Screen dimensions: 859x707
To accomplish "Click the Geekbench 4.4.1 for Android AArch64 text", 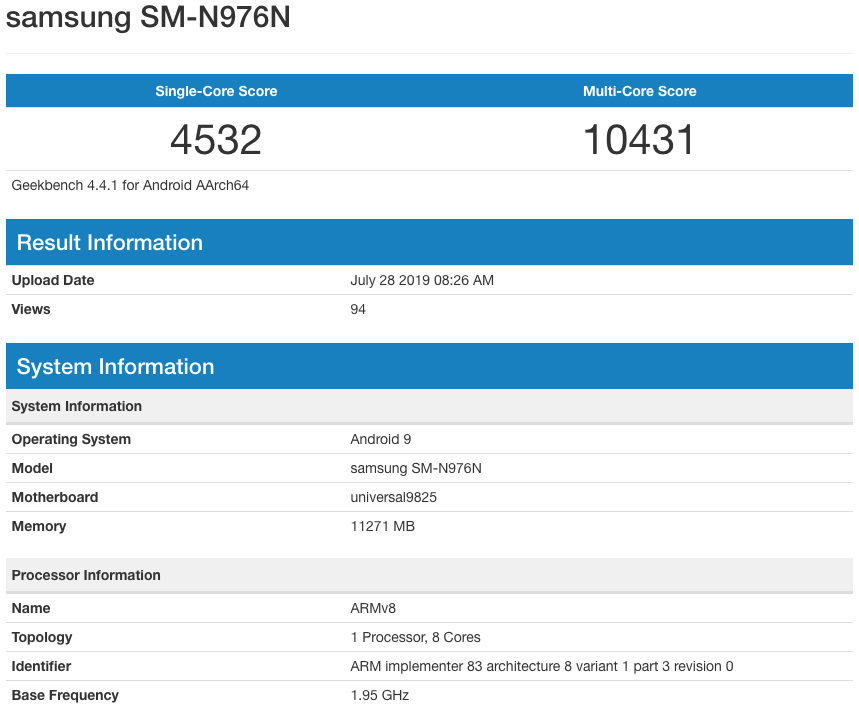I will click(x=130, y=186).
